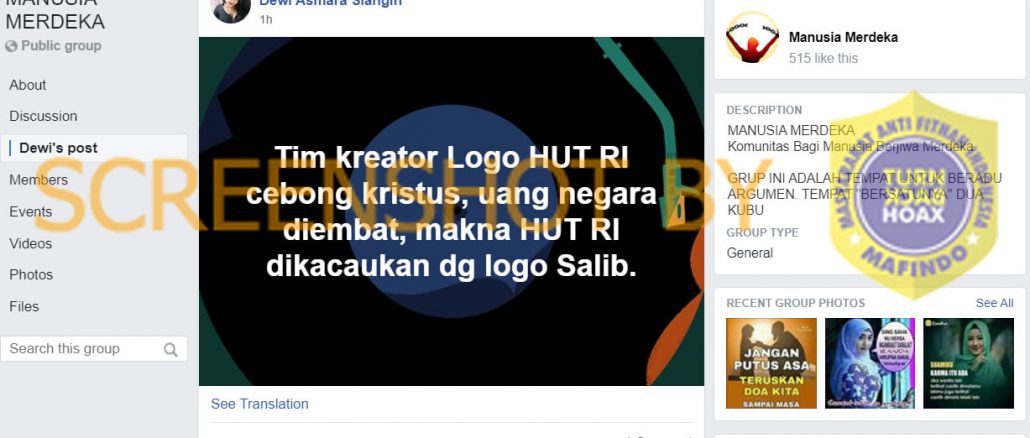Click the search magnifier icon in group search

click(171, 349)
